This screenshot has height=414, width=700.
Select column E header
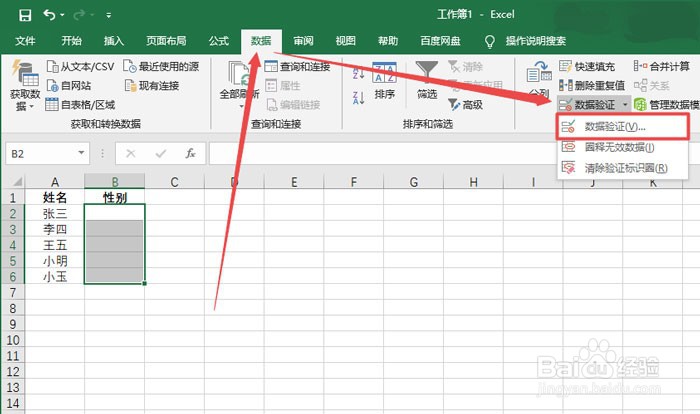tap(294, 182)
